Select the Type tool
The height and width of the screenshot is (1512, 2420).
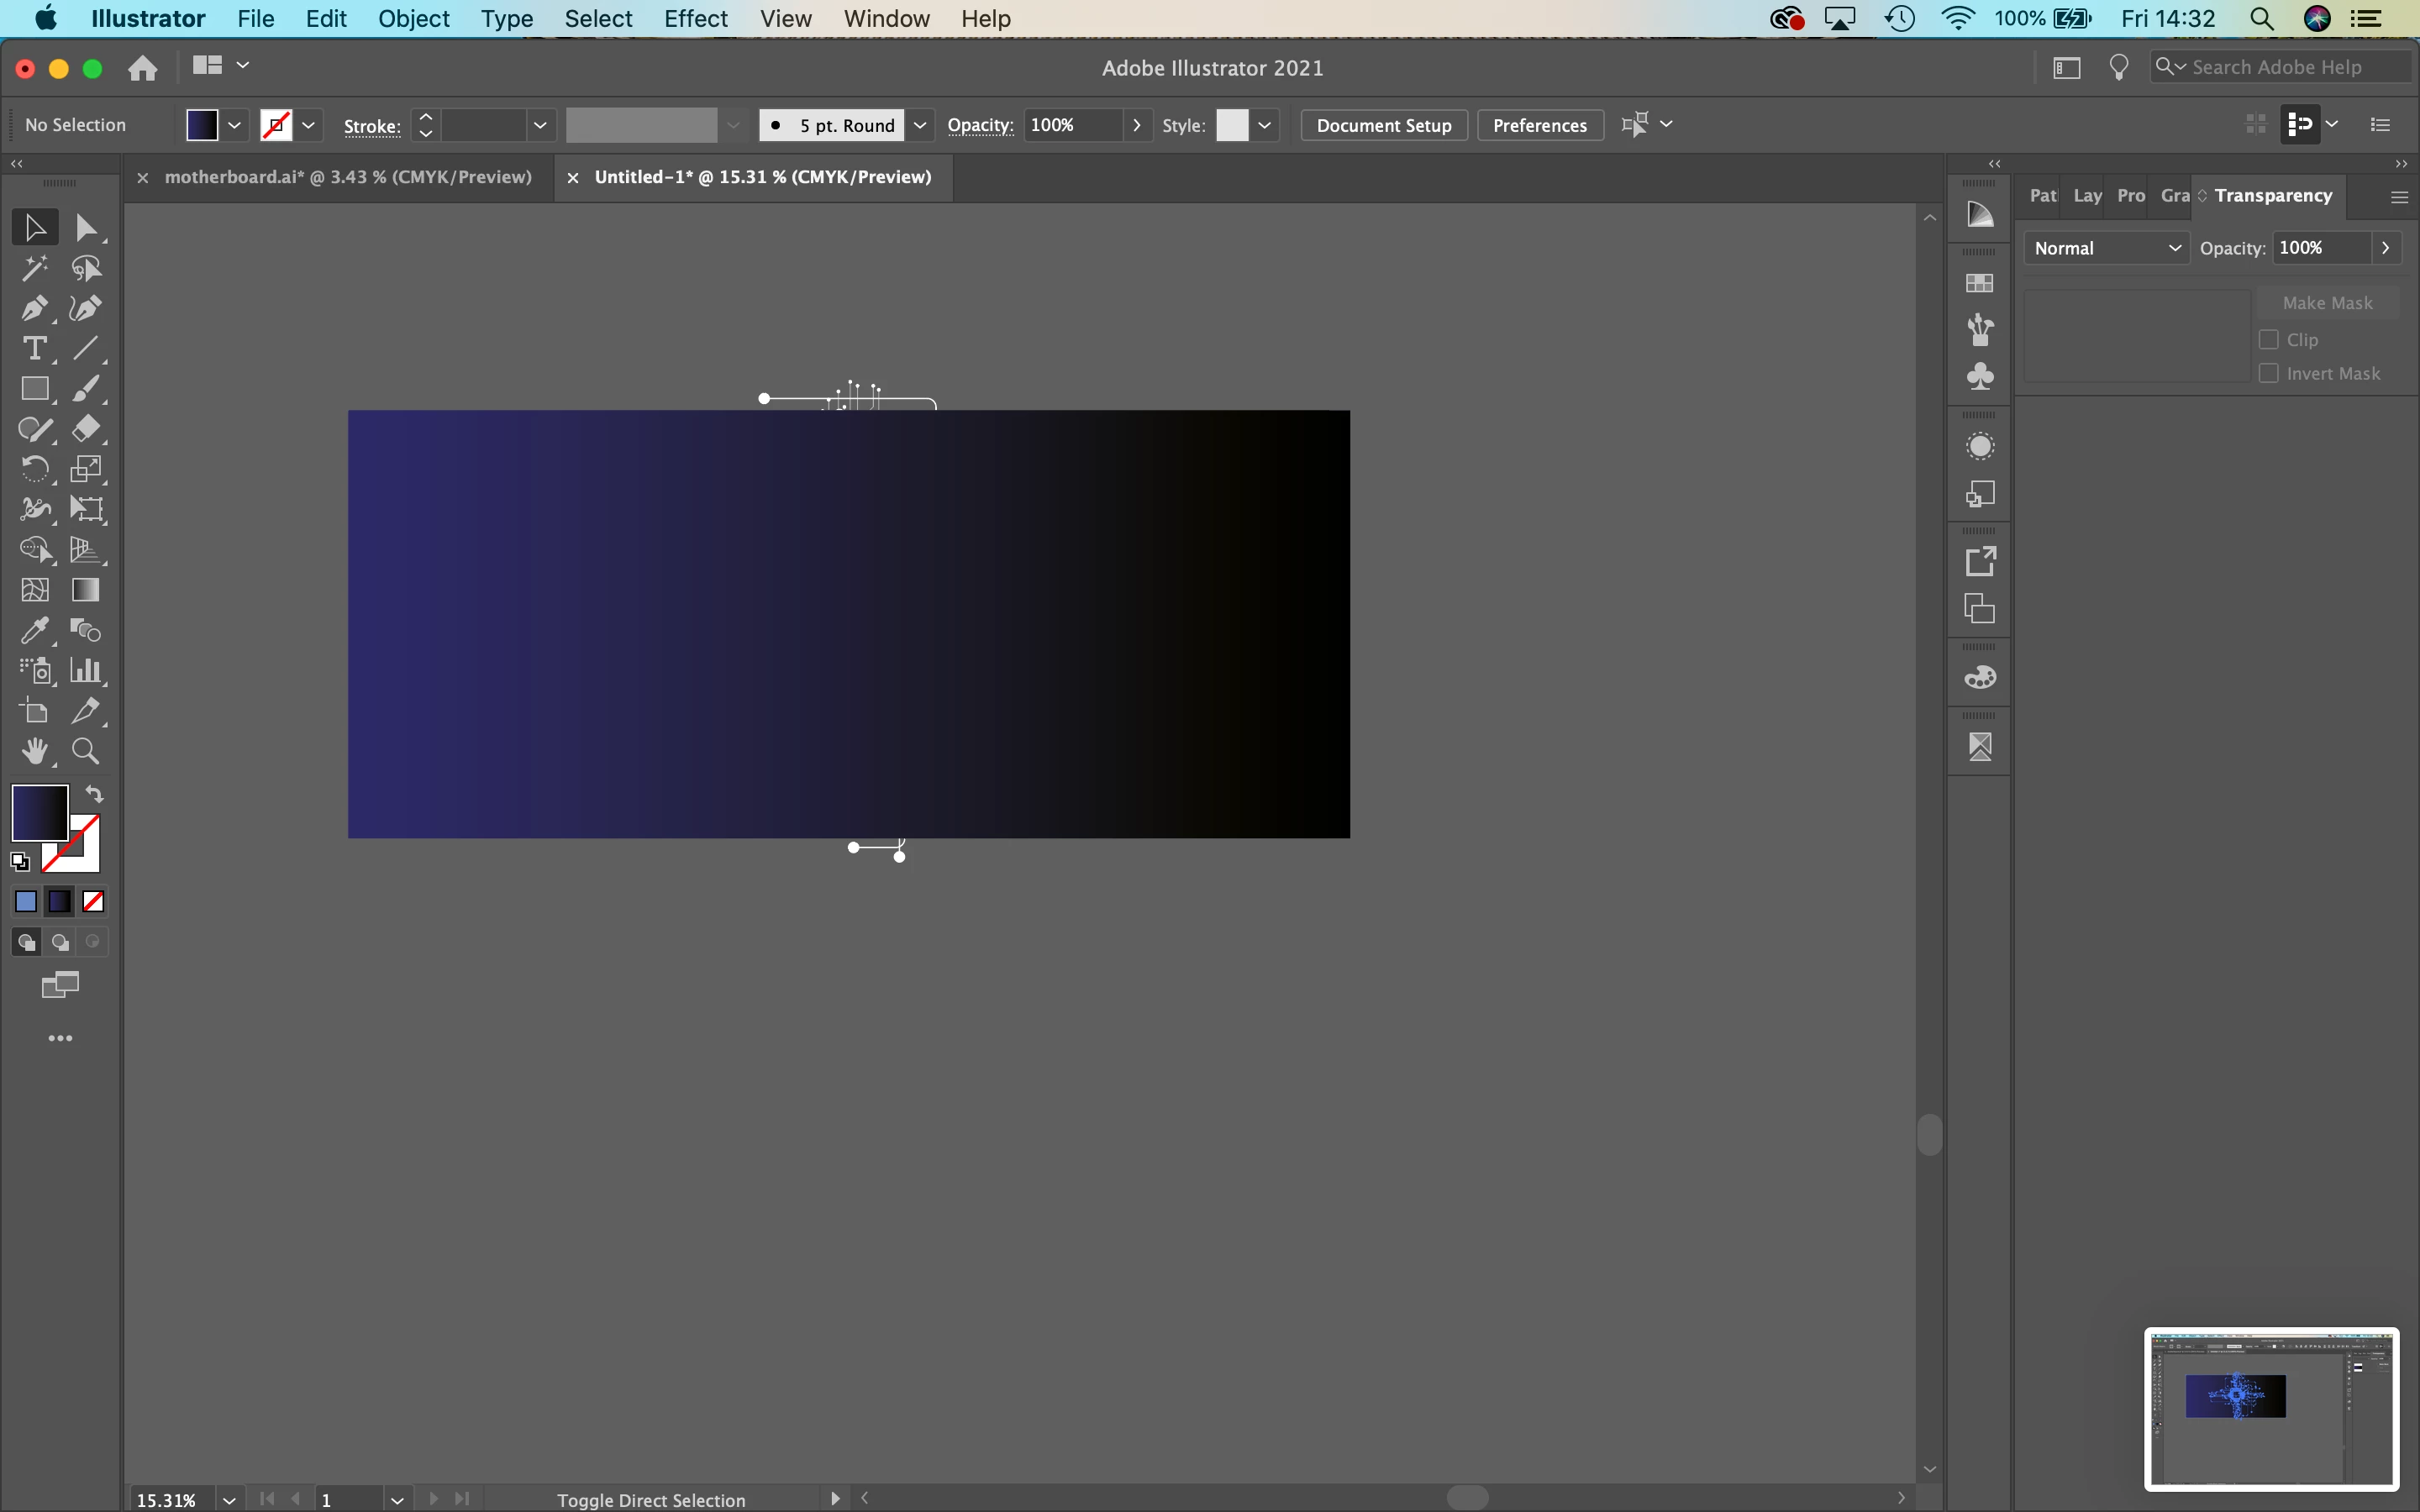(x=34, y=349)
